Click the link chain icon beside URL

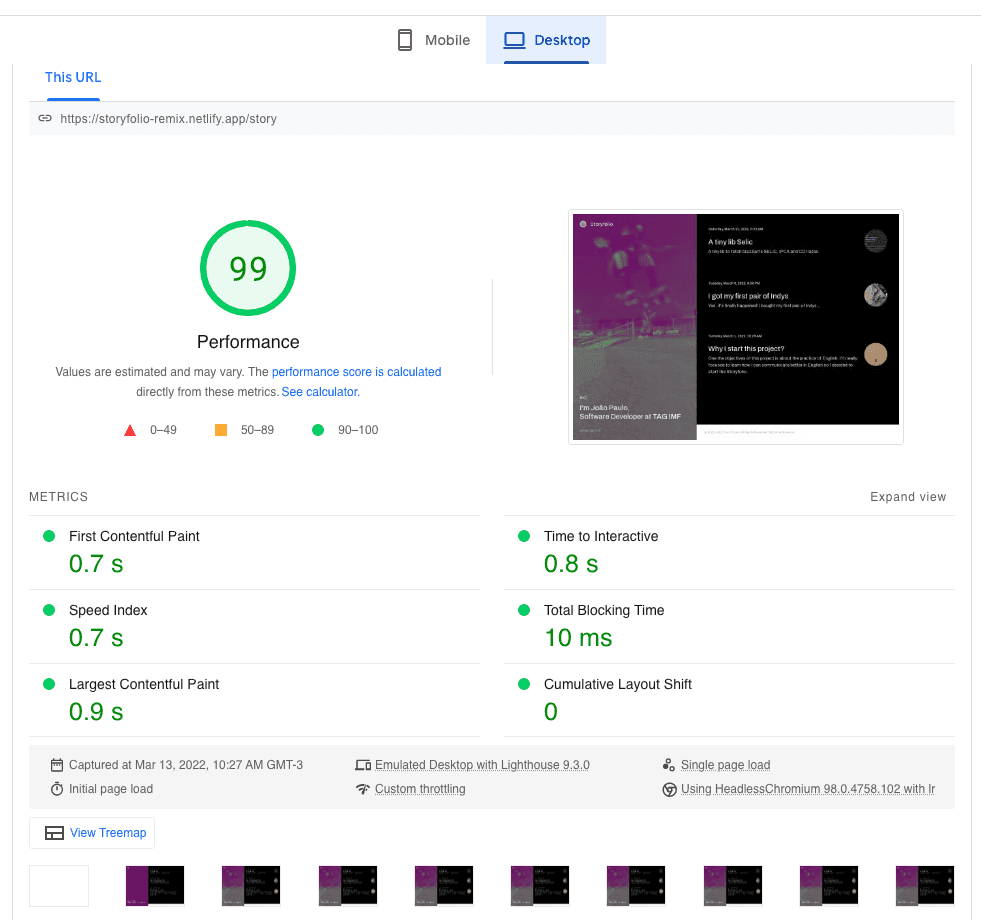45,118
